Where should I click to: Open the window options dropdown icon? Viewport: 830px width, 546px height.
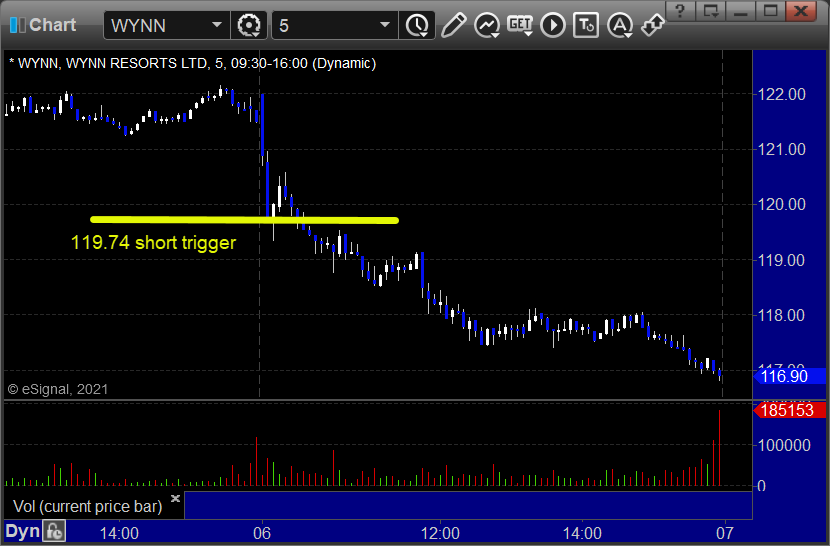(710, 11)
